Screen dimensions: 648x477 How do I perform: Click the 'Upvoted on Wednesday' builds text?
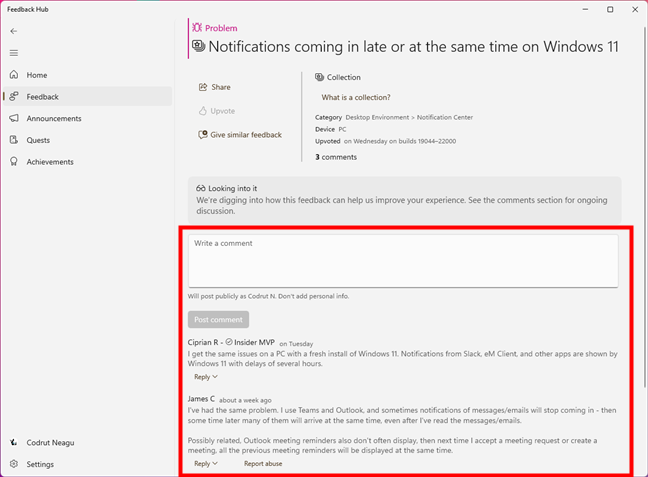(x=386, y=141)
